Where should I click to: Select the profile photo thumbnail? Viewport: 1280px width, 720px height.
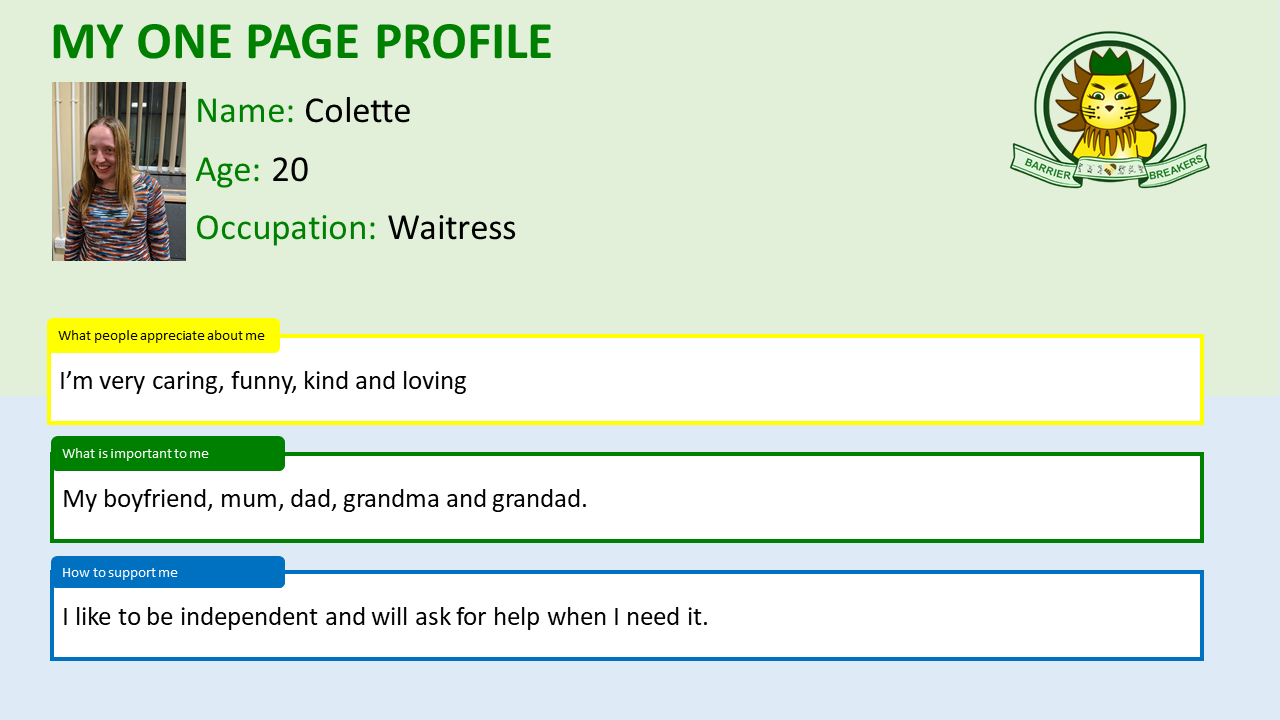point(119,171)
